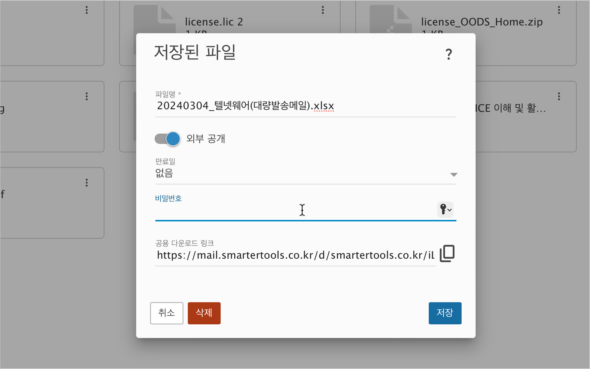Screen dimensions: 590x369
Task: Toggle the 외부 공개 switch
Action: (x=167, y=139)
